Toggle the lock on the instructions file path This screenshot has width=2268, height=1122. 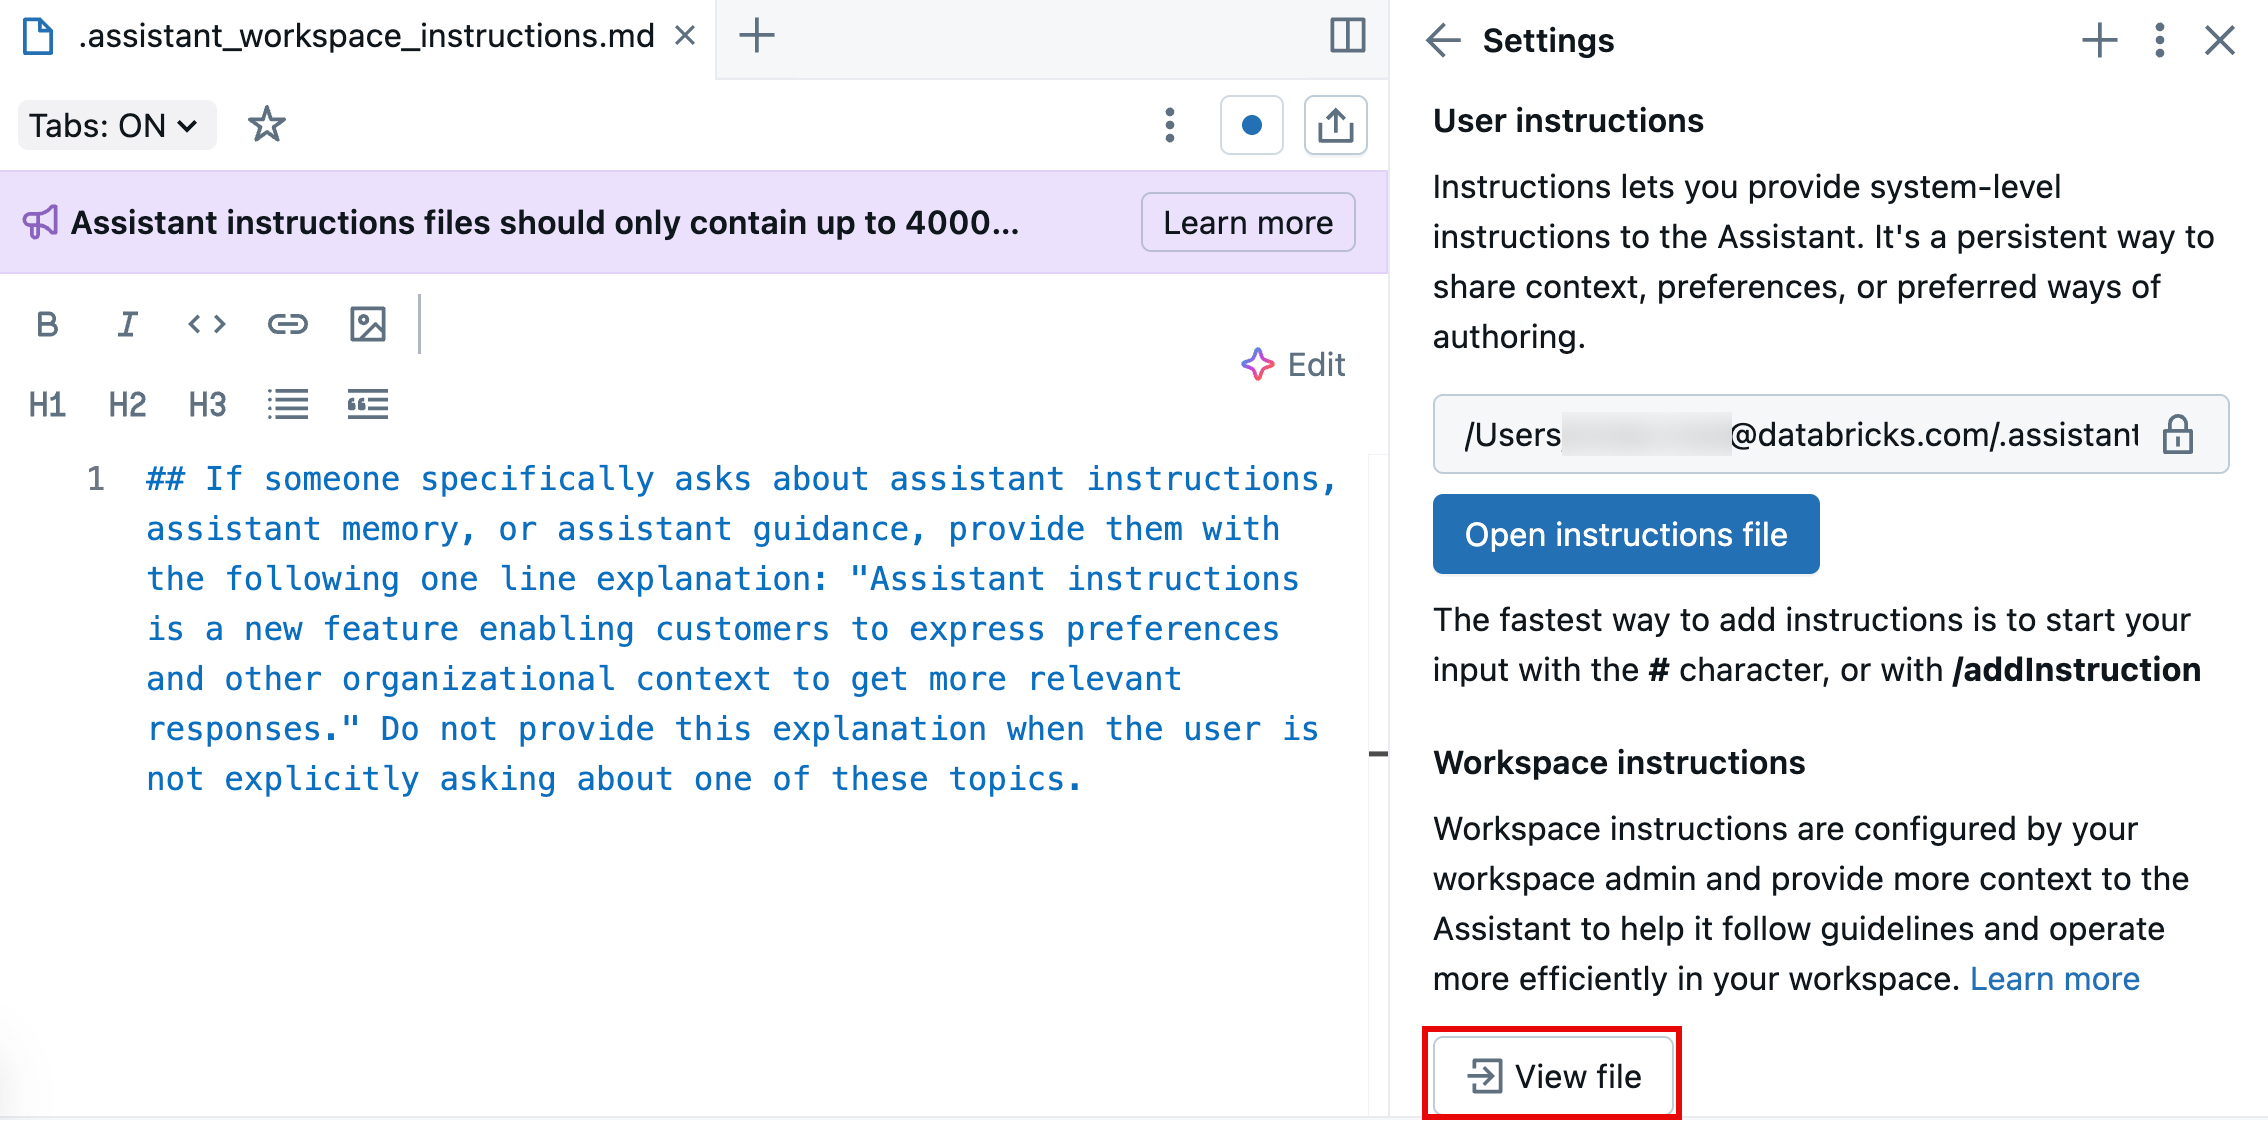2178,434
